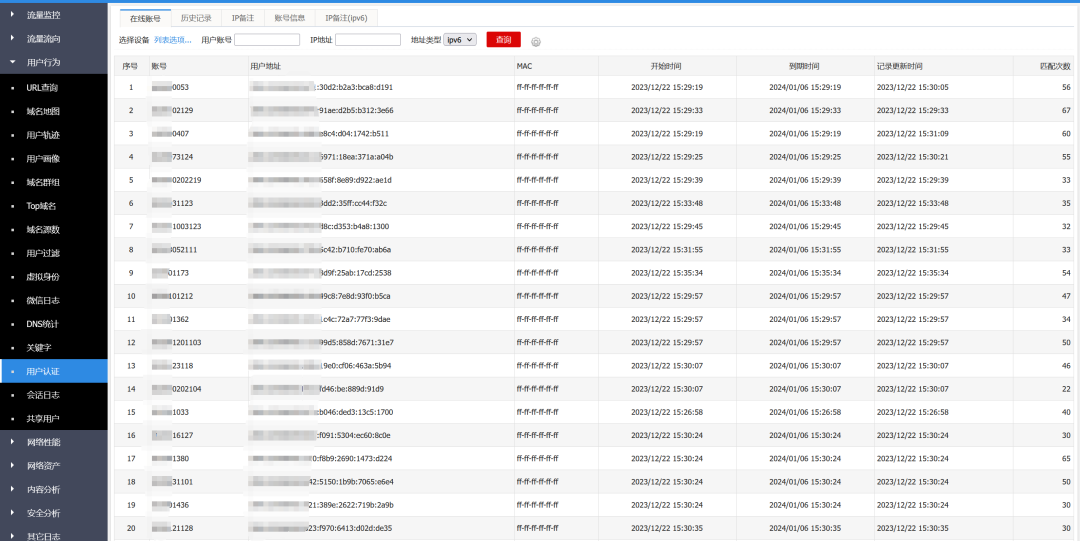This screenshot has width=1080, height=541.
Task: Click expiry time 2024/01/06 15:29:45
Action: click(805, 227)
